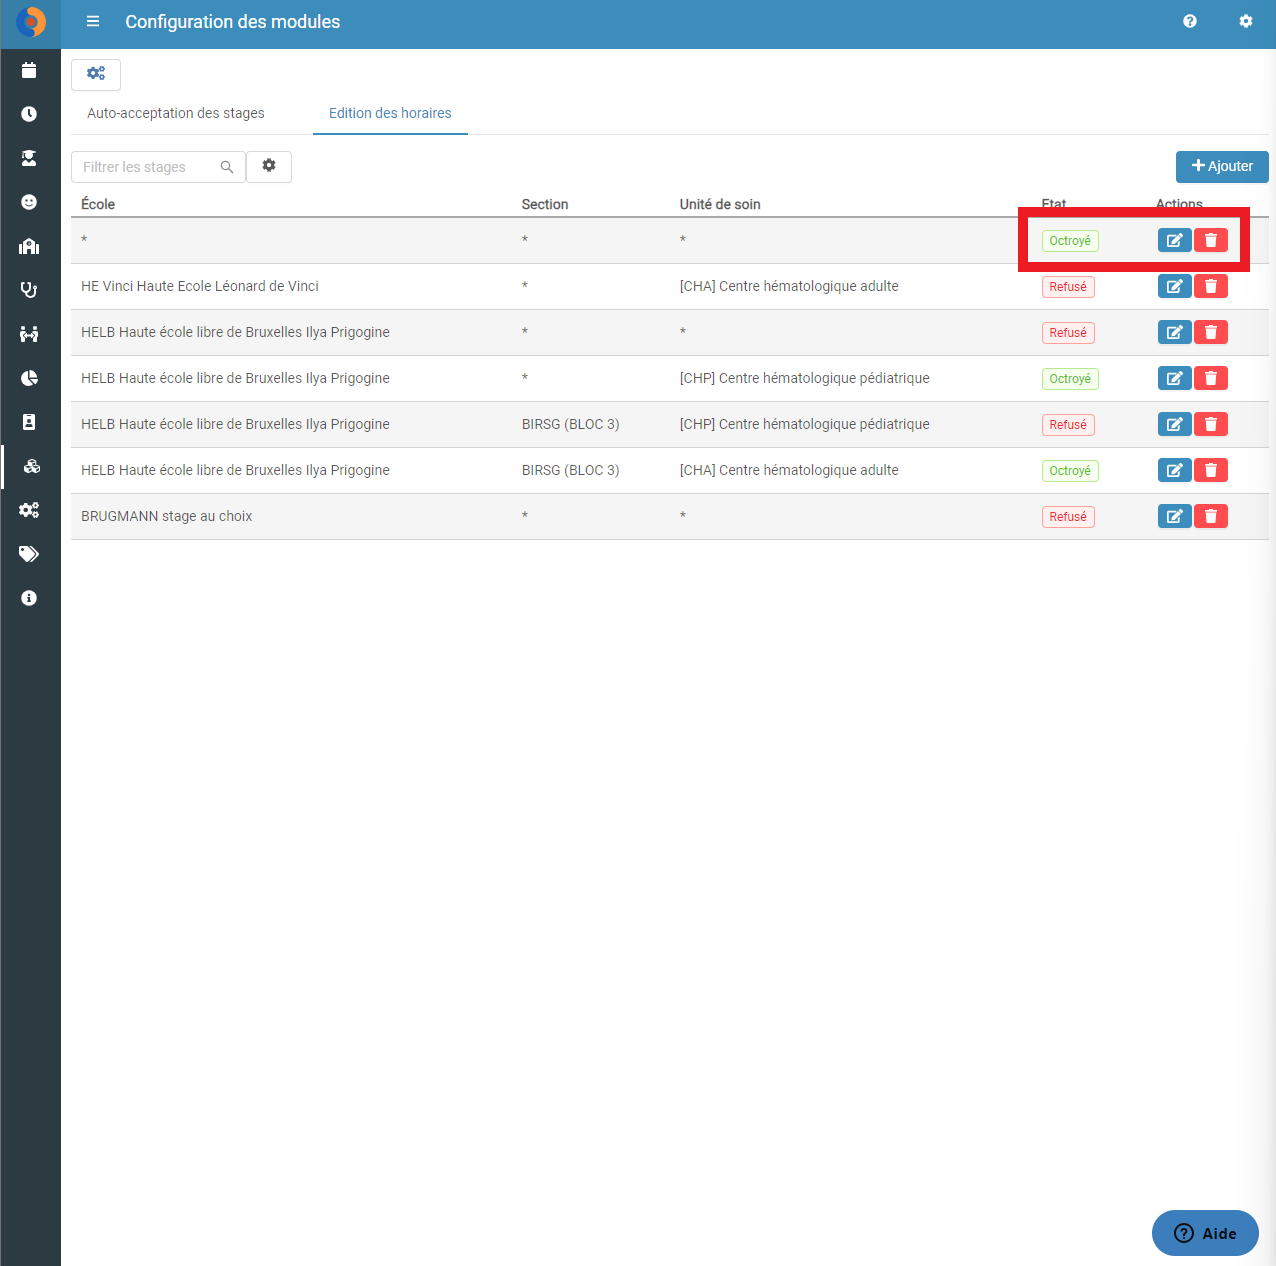
Task: Open the stethoscope sidebar icon
Action: point(29,290)
